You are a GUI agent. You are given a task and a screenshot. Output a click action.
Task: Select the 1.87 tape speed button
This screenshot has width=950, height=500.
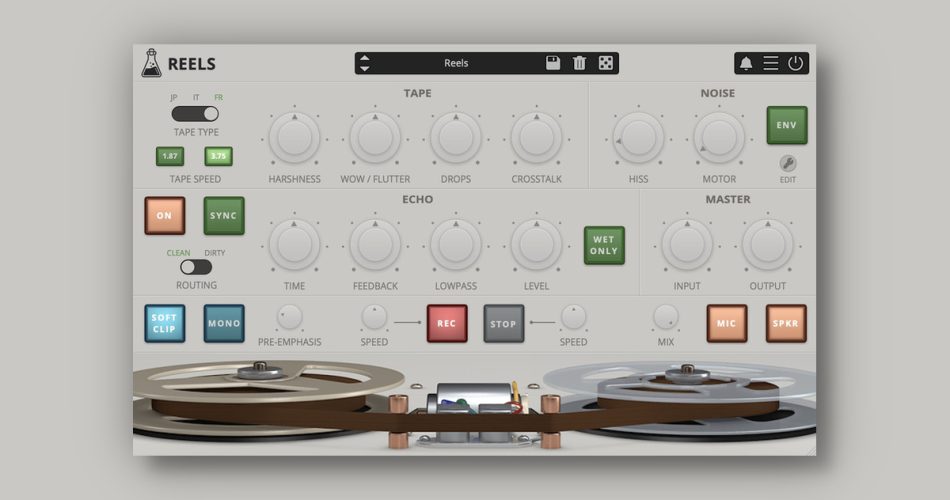170,156
